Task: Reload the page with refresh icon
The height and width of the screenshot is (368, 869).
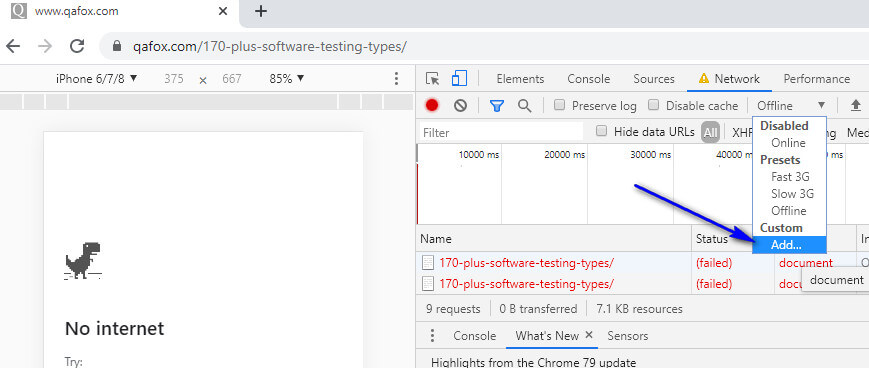Action: coord(77,46)
